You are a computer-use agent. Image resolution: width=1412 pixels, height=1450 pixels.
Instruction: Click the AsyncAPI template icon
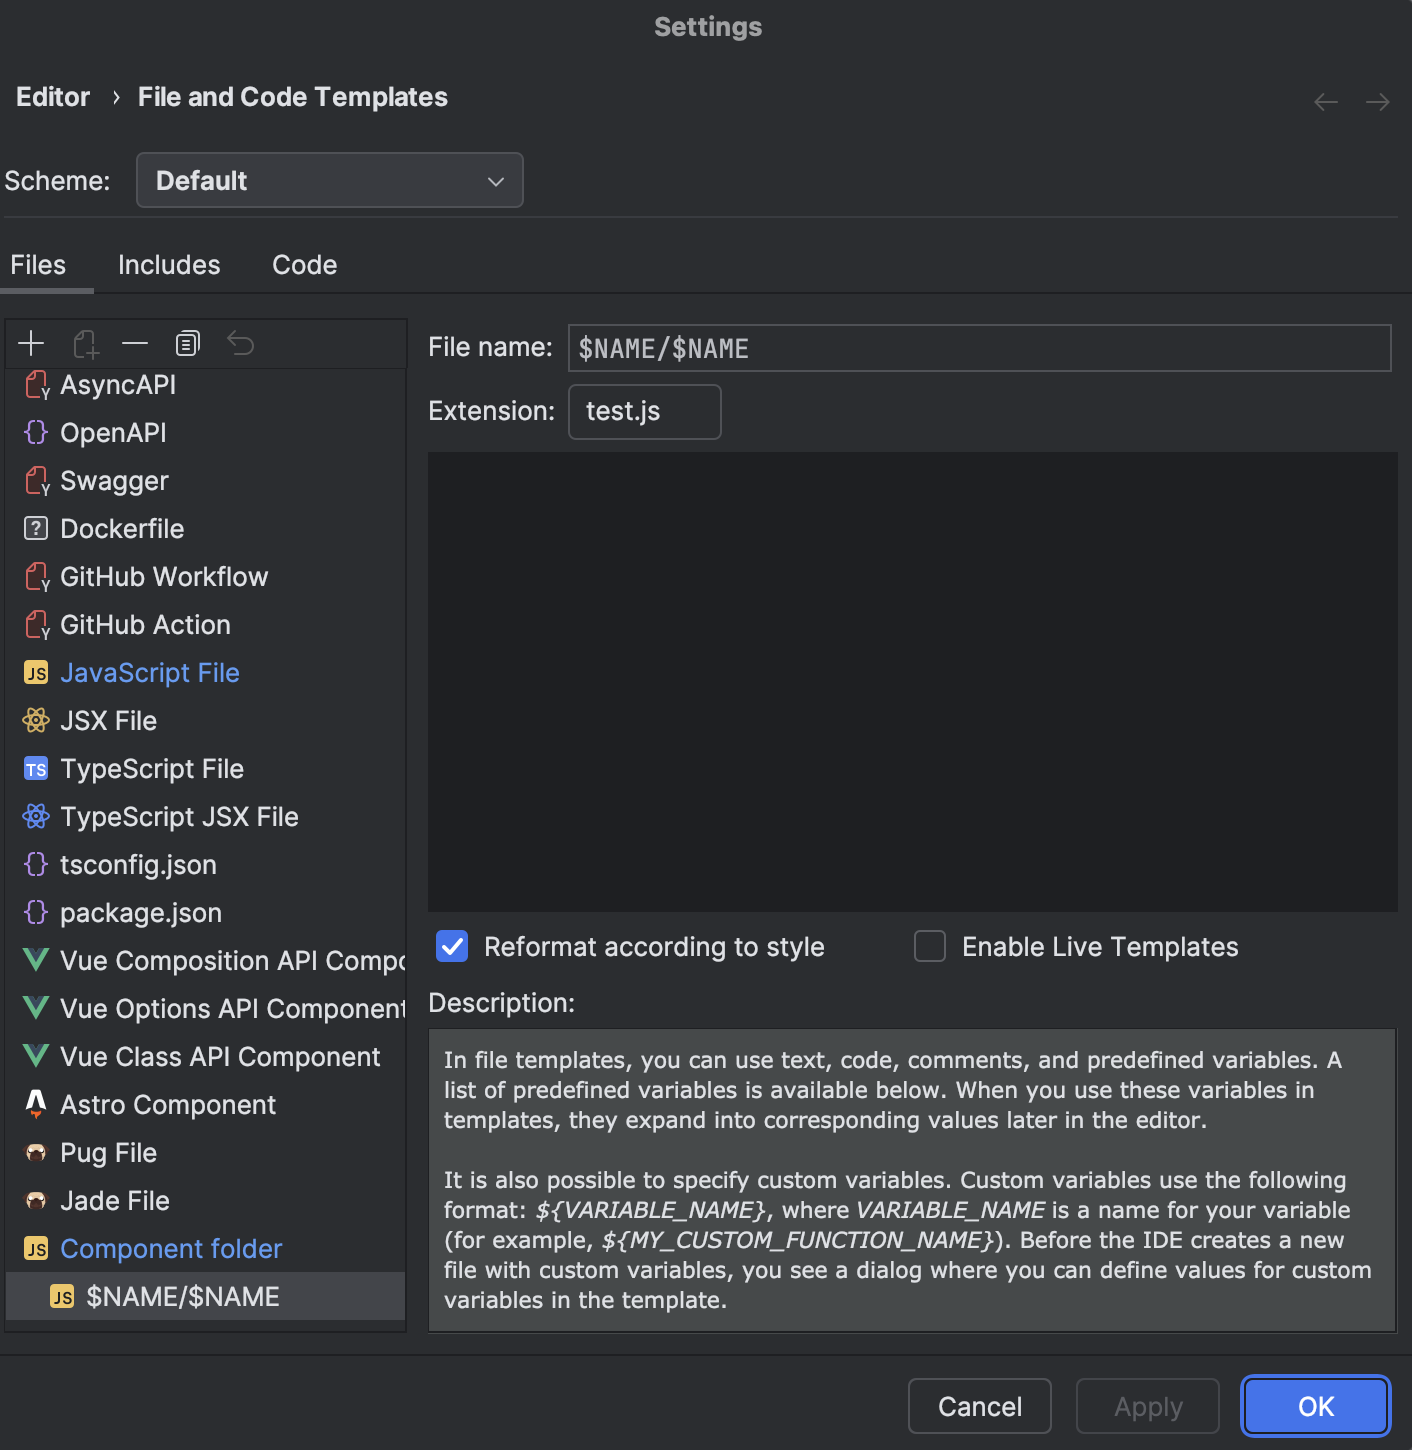click(37, 385)
